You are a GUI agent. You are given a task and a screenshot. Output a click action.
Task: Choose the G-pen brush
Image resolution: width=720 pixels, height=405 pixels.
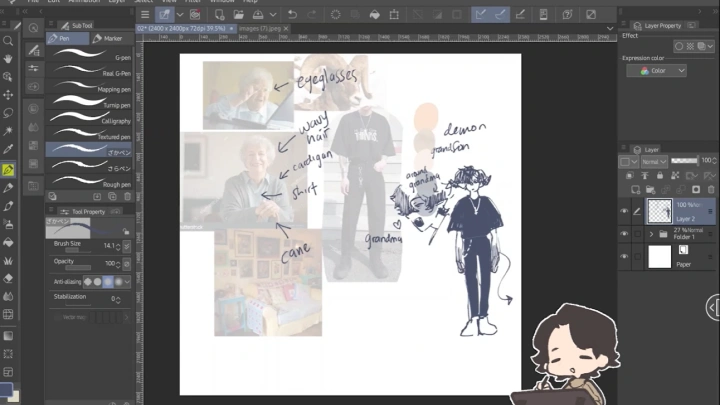pos(90,55)
